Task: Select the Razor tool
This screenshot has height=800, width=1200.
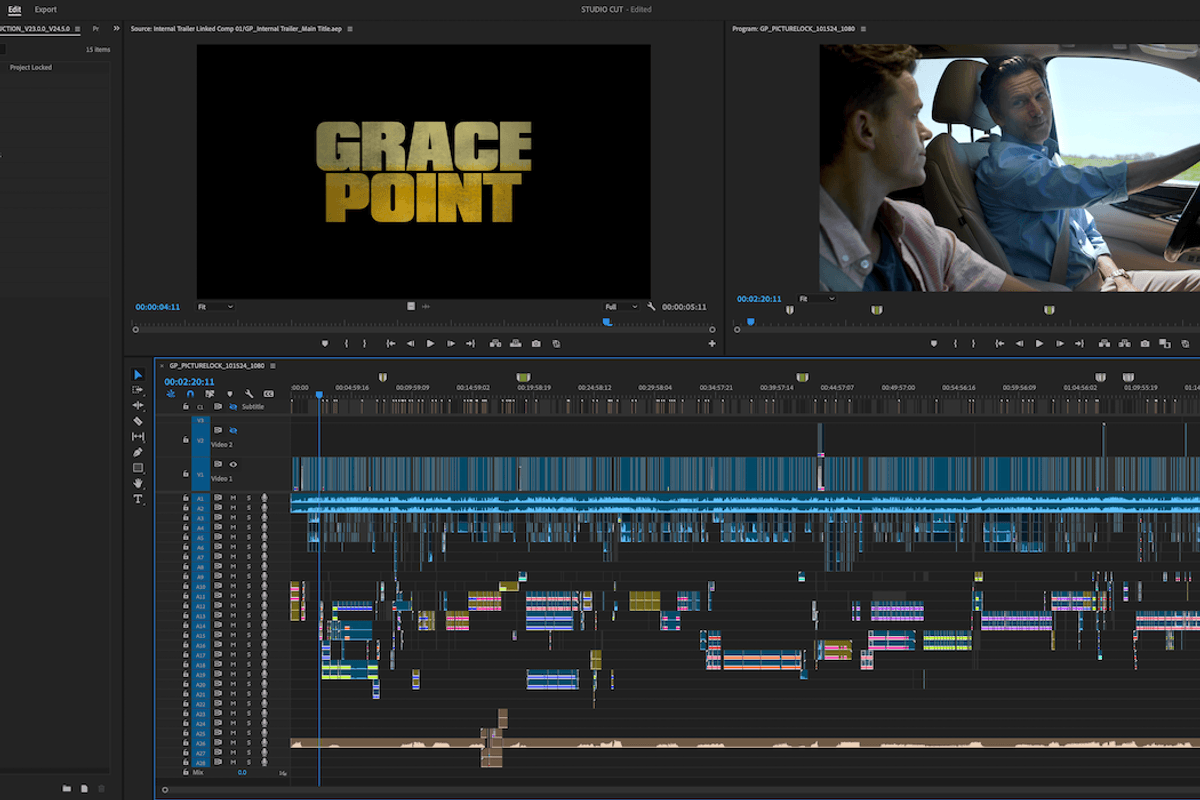Action: pyautogui.click(x=138, y=421)
